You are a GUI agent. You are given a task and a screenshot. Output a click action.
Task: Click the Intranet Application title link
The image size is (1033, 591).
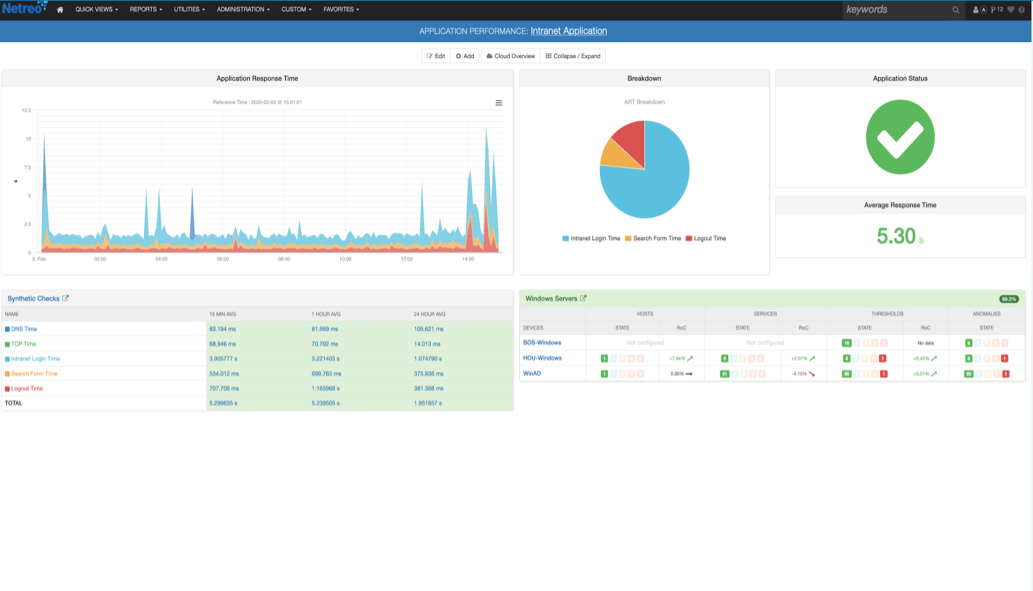pos(568,31)
